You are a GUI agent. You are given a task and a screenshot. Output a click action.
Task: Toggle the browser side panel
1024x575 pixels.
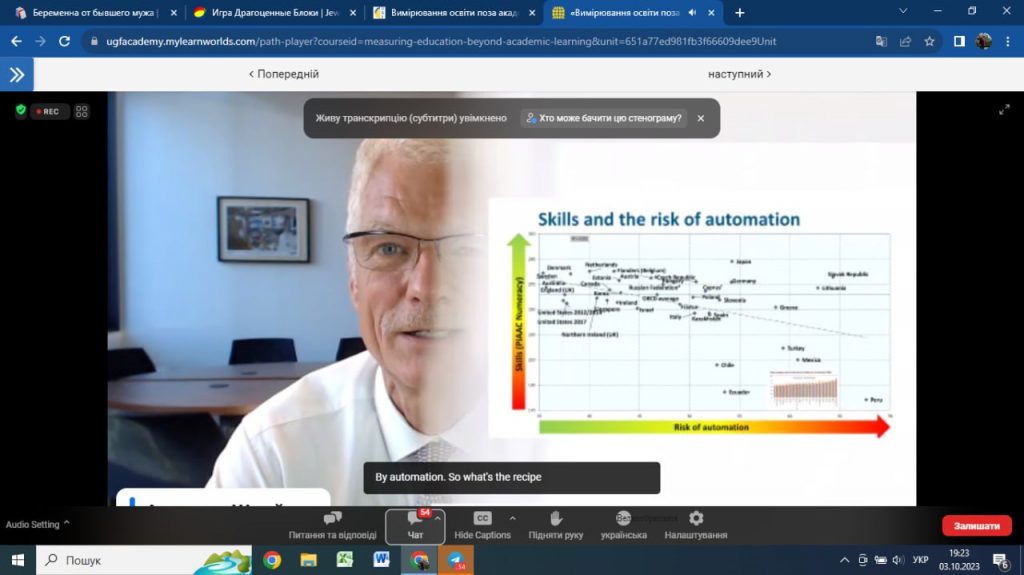pyautogui.click(x=958, y=41)
